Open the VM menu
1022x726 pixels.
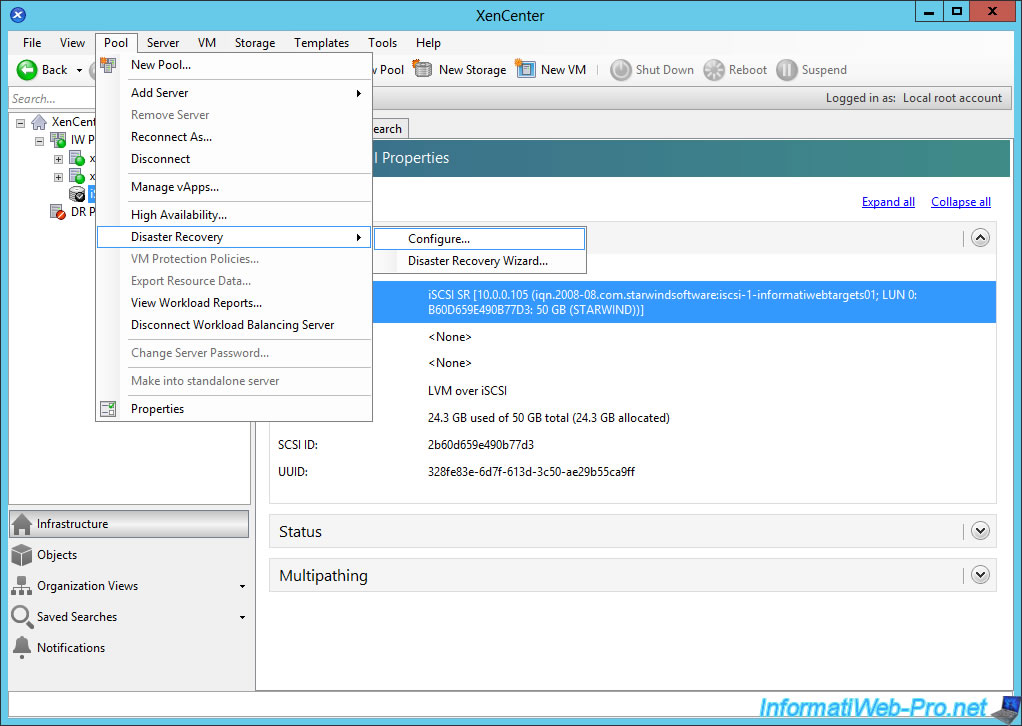(207, 42)
